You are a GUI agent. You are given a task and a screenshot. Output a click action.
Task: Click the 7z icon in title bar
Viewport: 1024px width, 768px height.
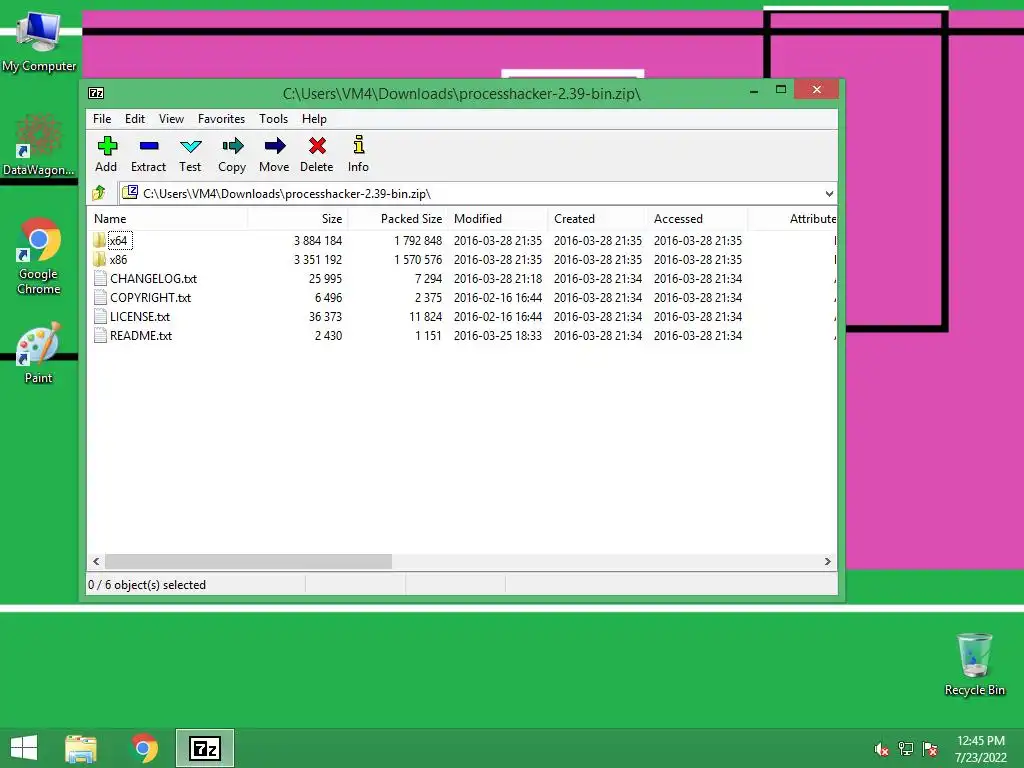pos(96,93)
